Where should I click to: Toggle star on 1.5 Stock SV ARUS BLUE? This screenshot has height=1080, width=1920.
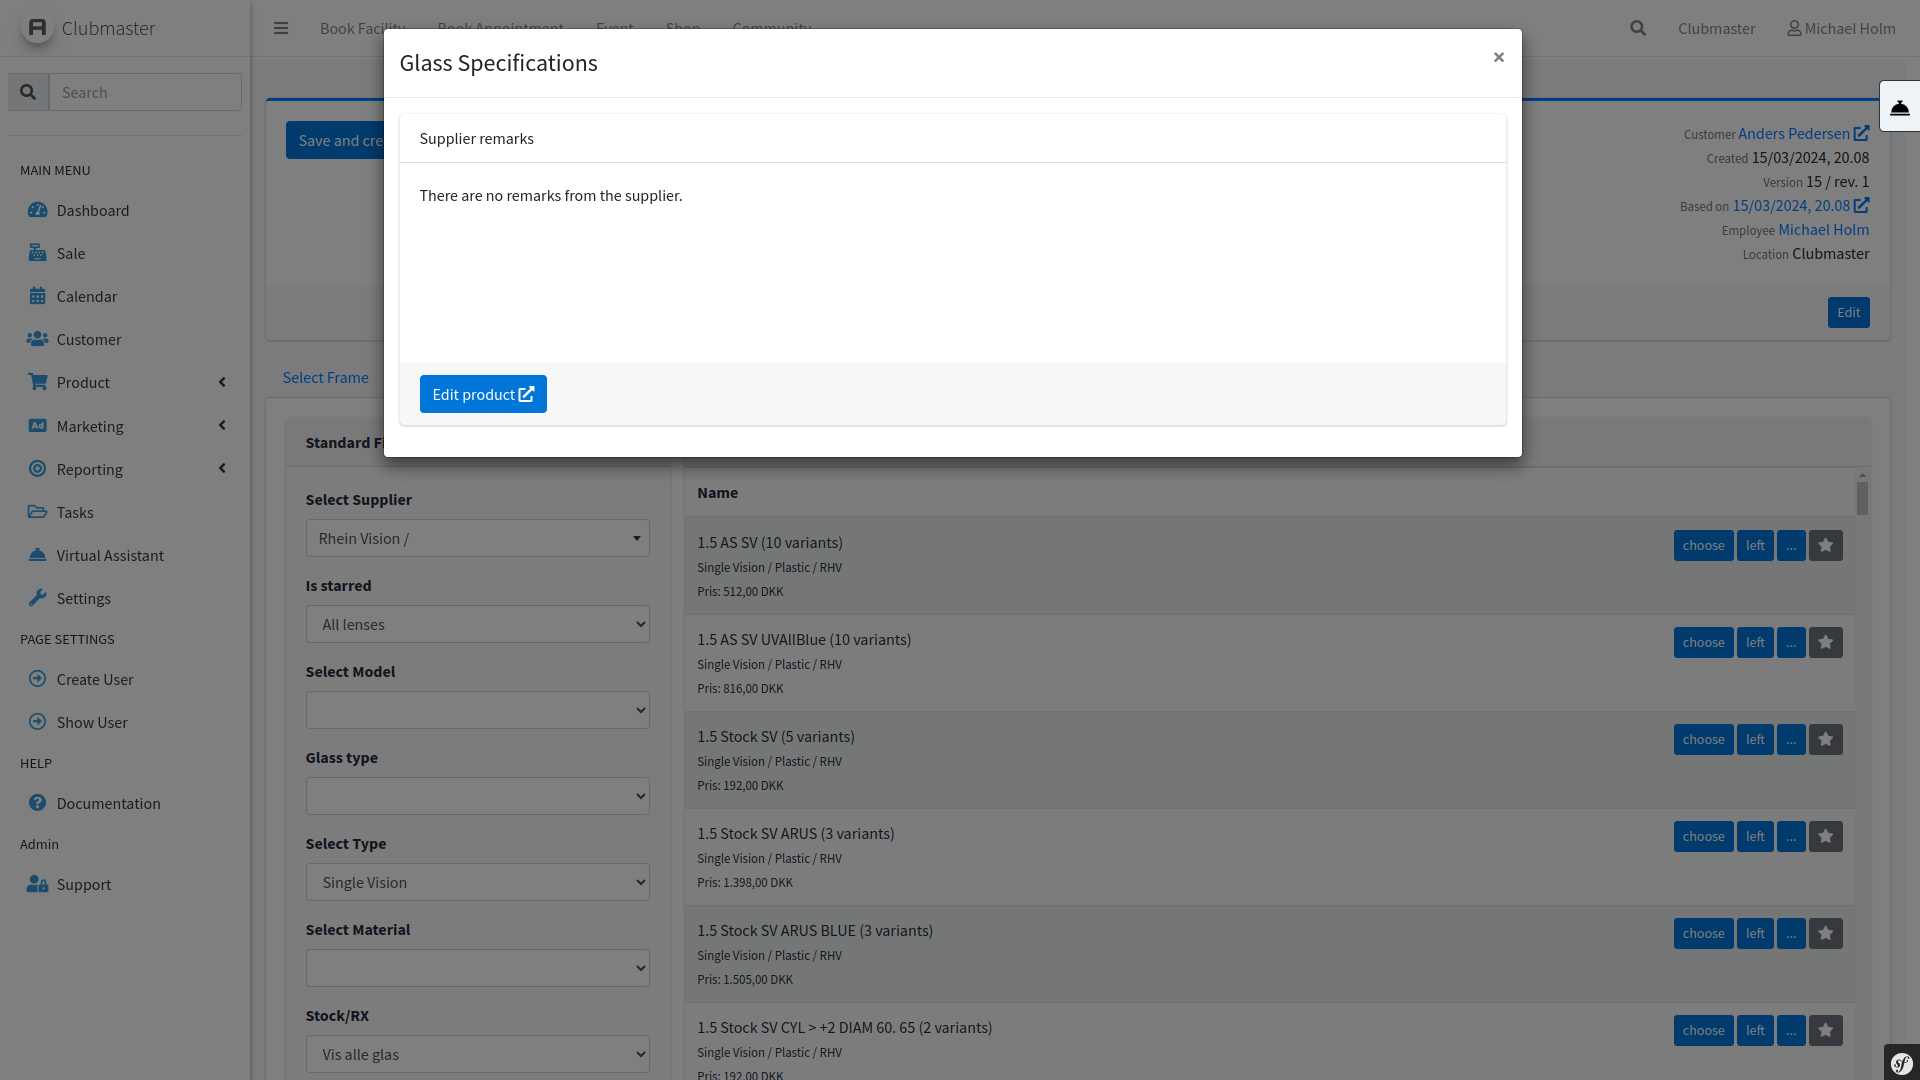1826,933
